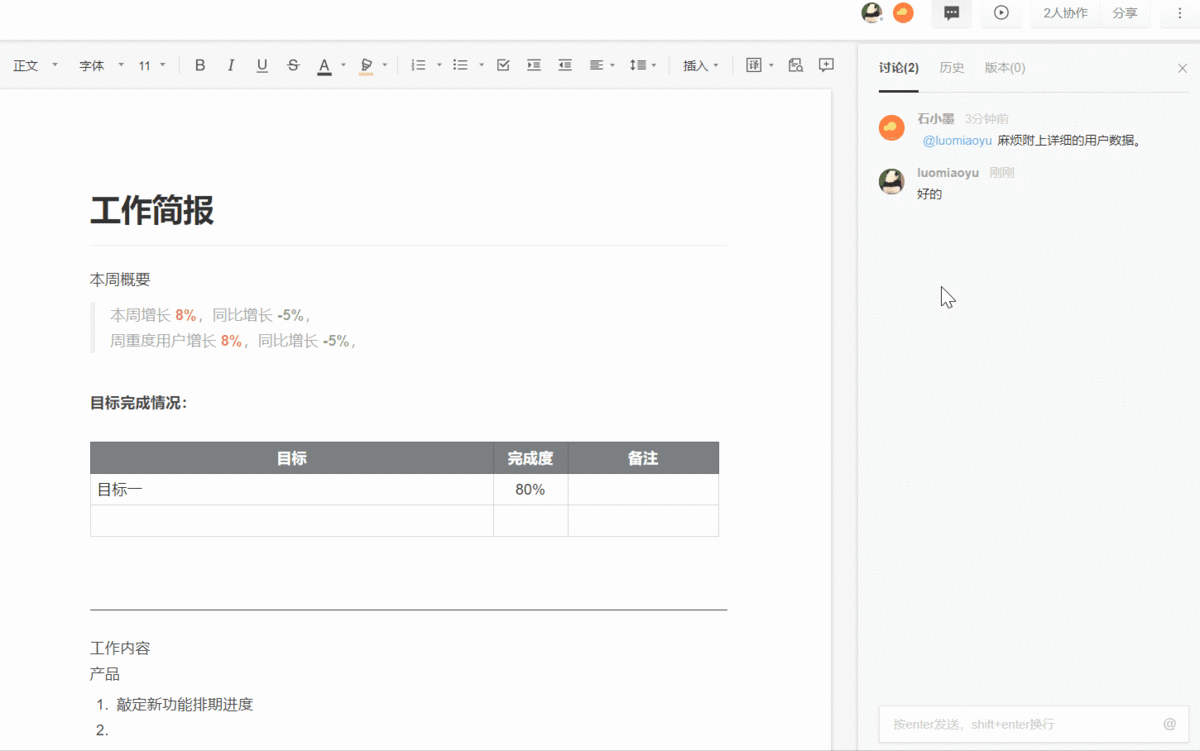Insert a checkbox task list
Viewport: 1200px width, 751px height.
pyautogui.click(x=503, y=65)
